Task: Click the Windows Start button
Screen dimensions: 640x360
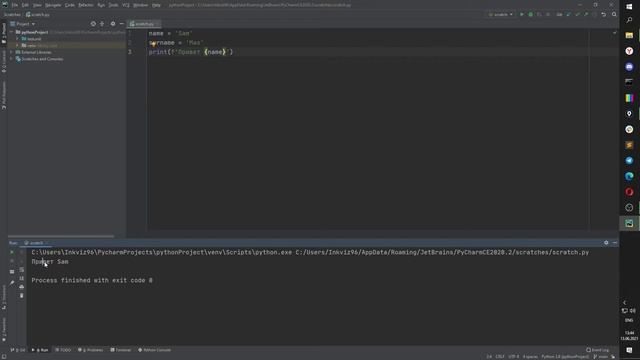Action: (629, 7)
